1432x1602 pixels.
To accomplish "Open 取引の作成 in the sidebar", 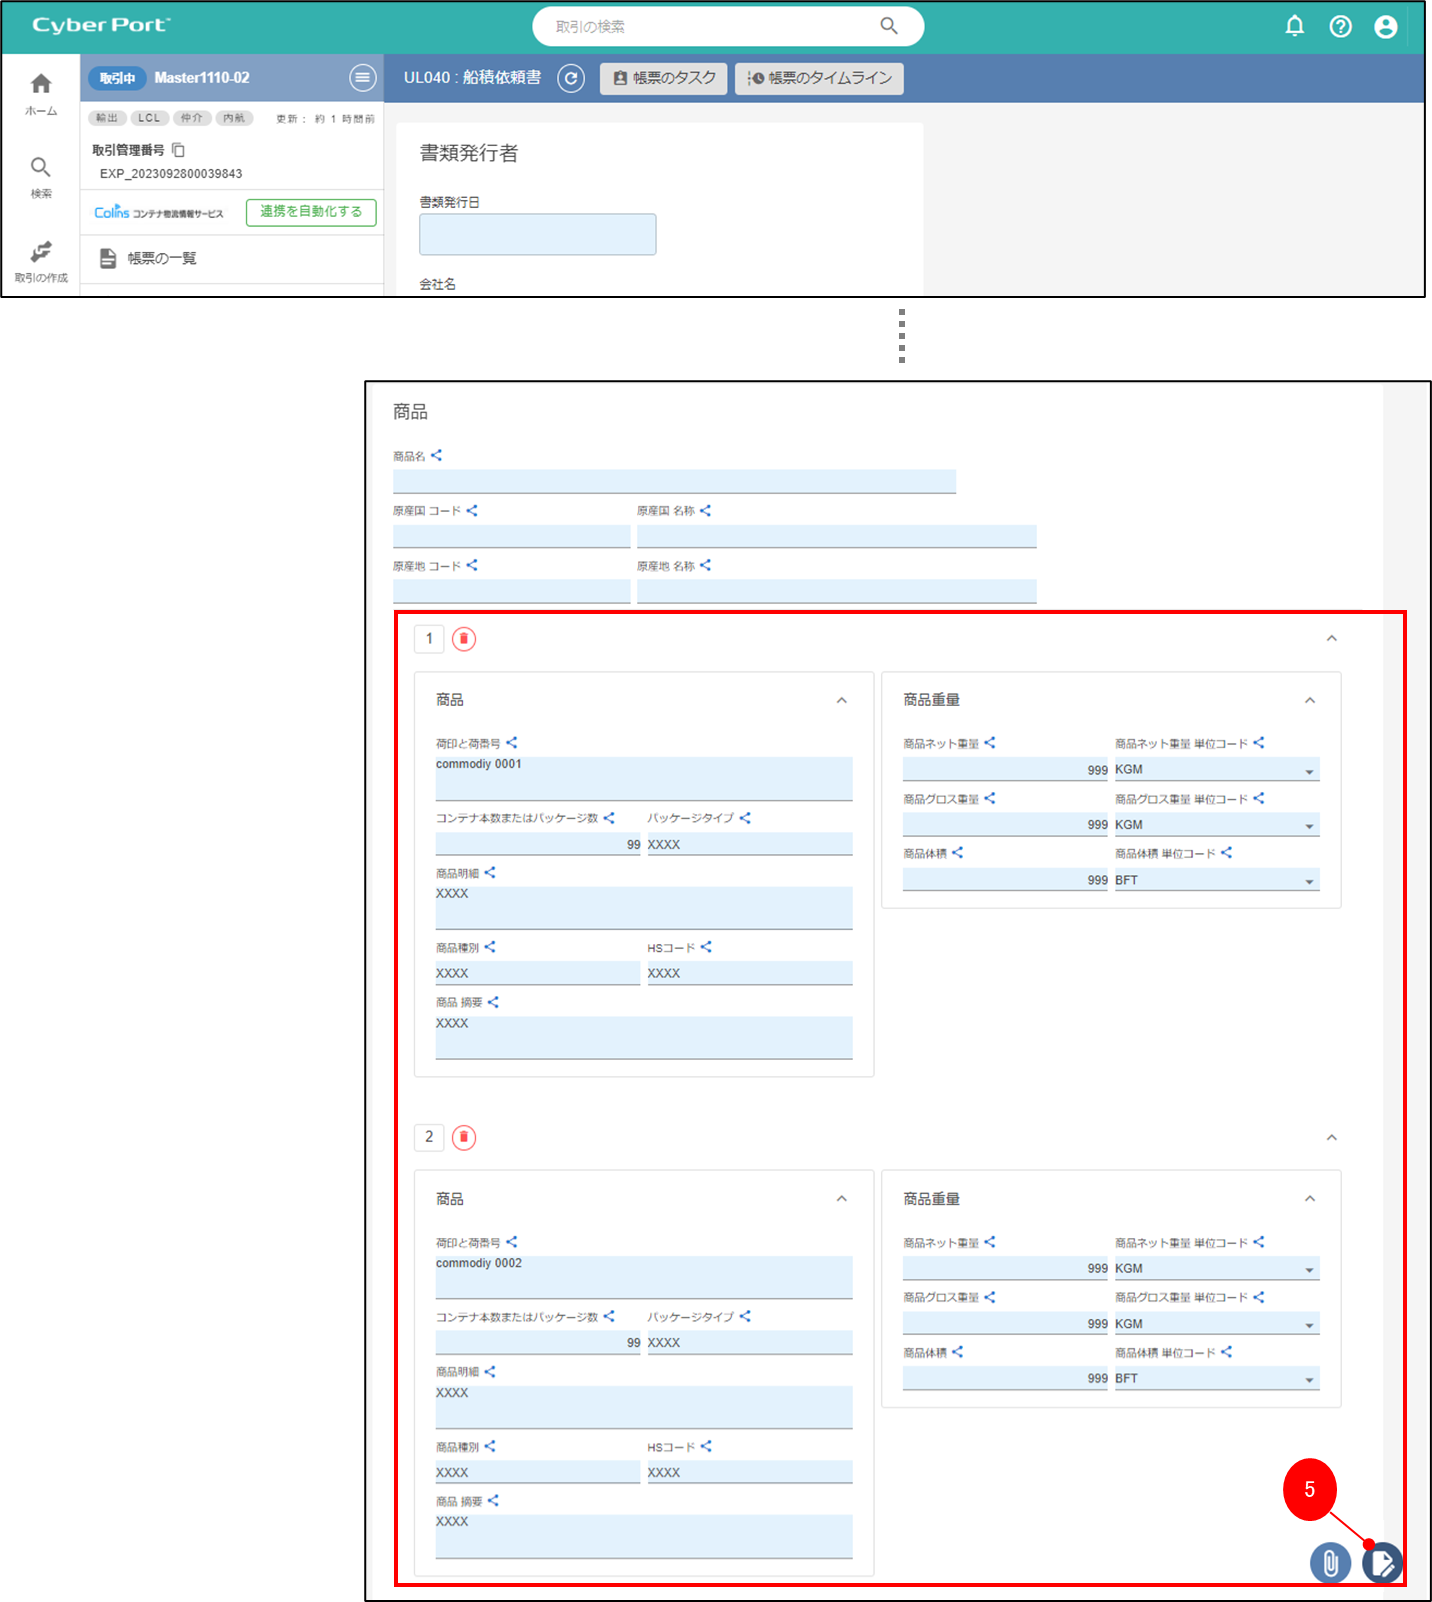I will click(x=41, y=261).
